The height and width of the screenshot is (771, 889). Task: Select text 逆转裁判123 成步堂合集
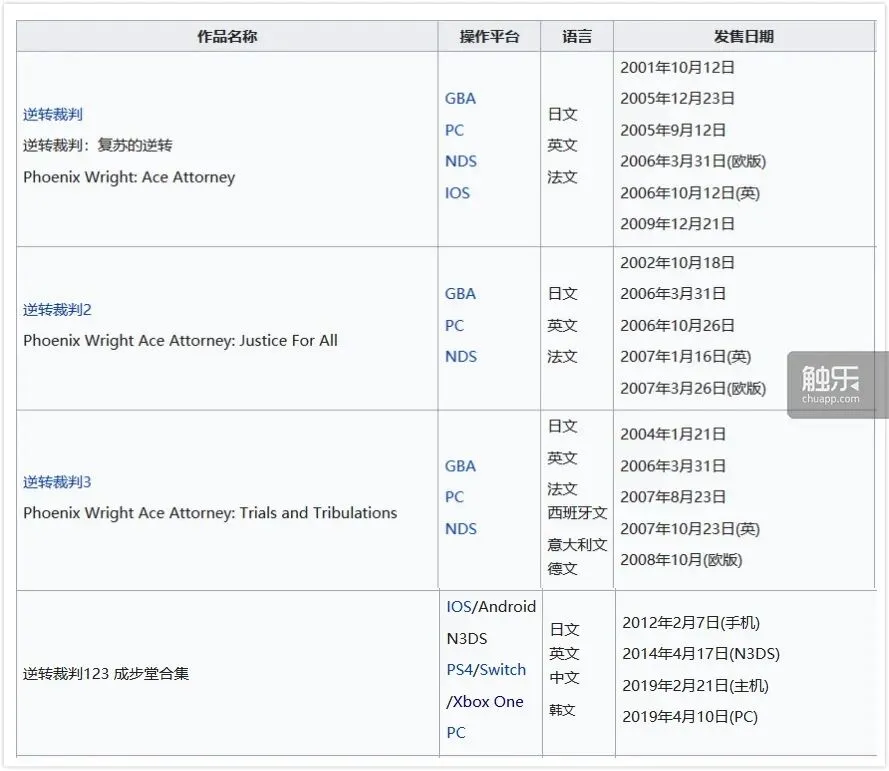(105, 673)
